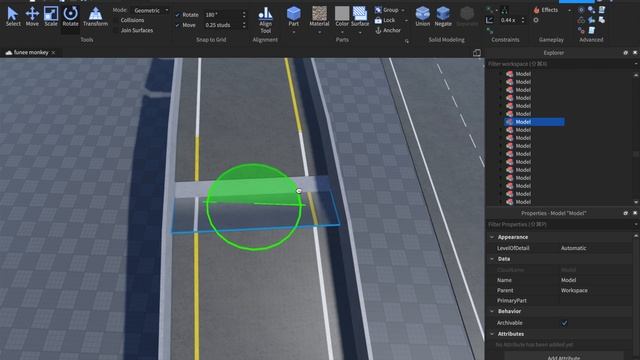The width and height of the screenshot is (640, 360).
Task: Collapse the Behavior section
Action: 492,311
